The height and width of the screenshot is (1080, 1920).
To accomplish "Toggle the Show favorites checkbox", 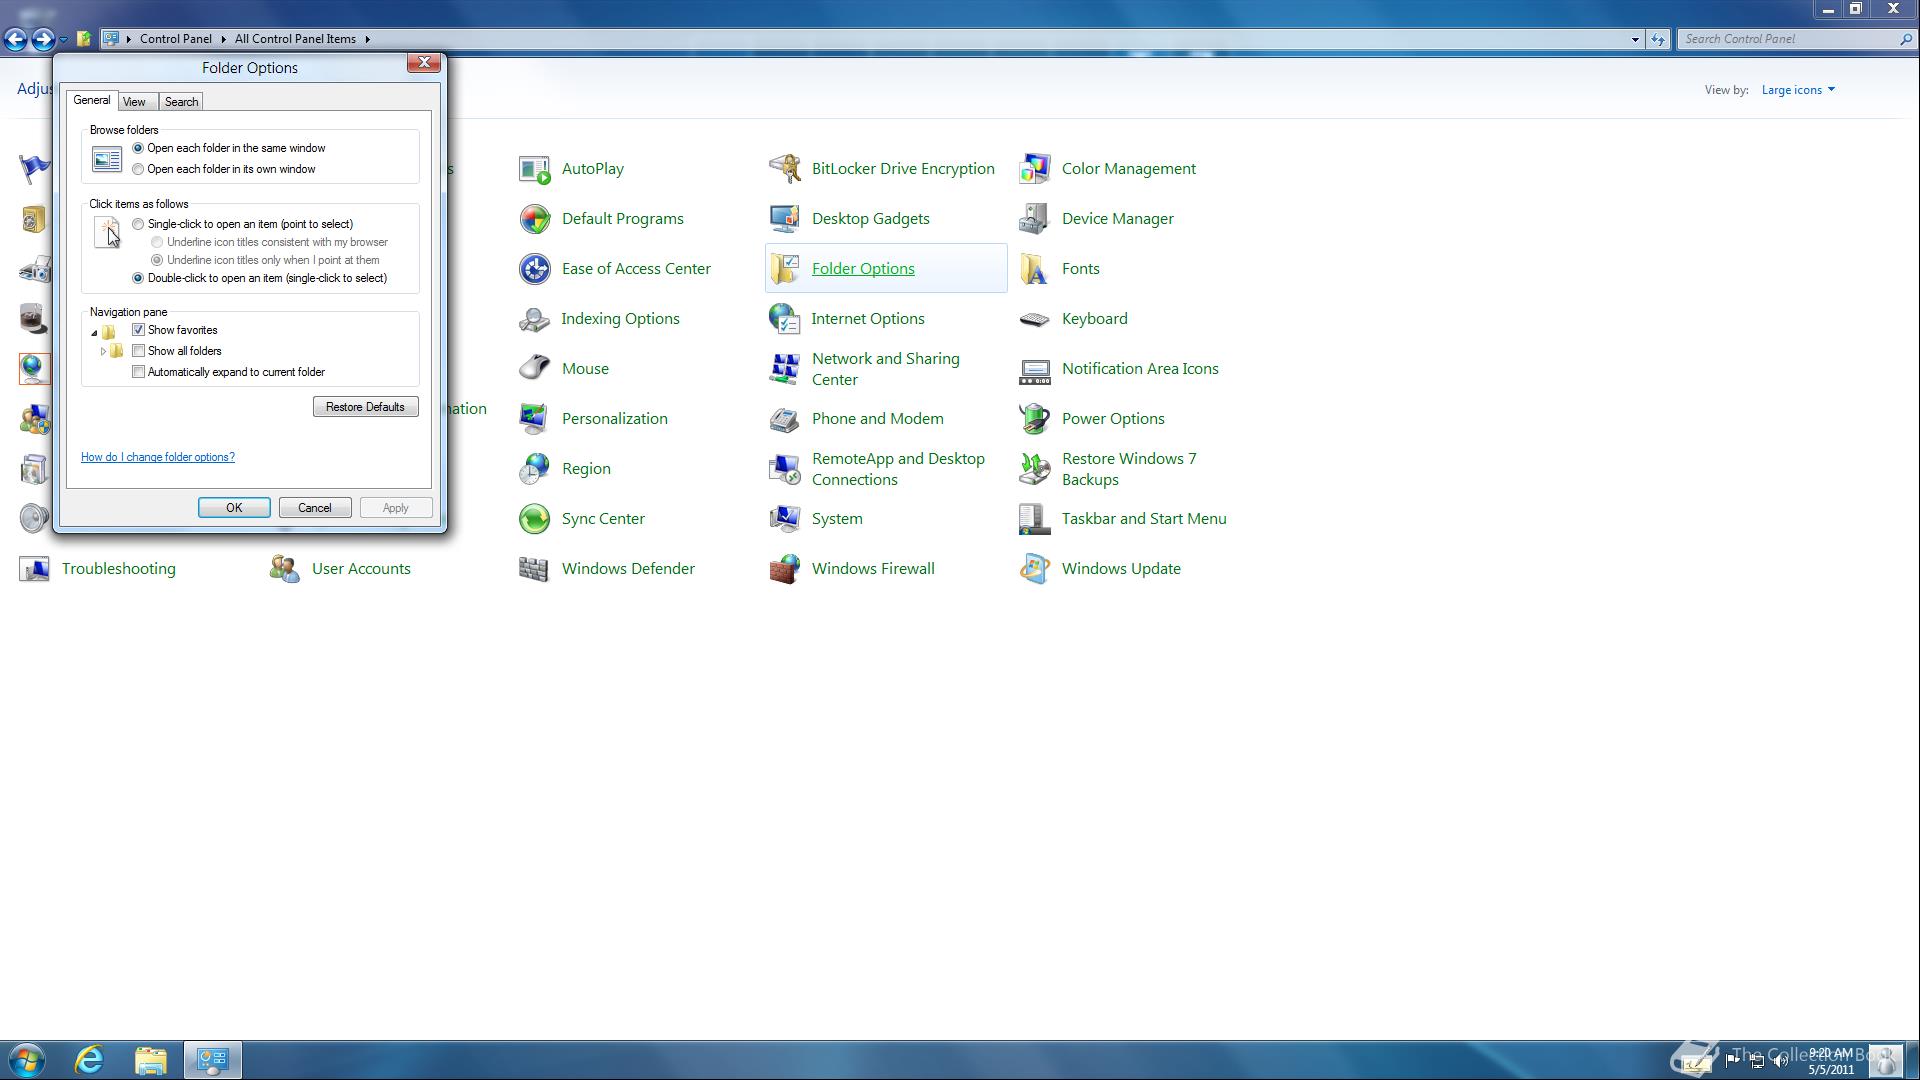I will coord(139,330).
